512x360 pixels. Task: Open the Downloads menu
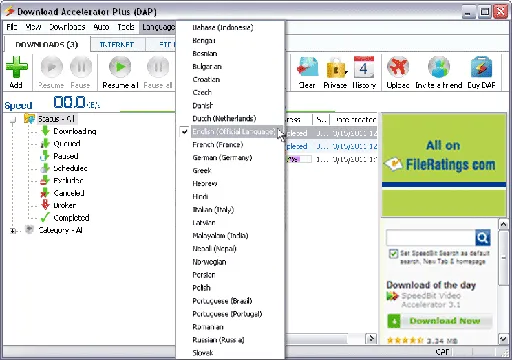[67, 27]
